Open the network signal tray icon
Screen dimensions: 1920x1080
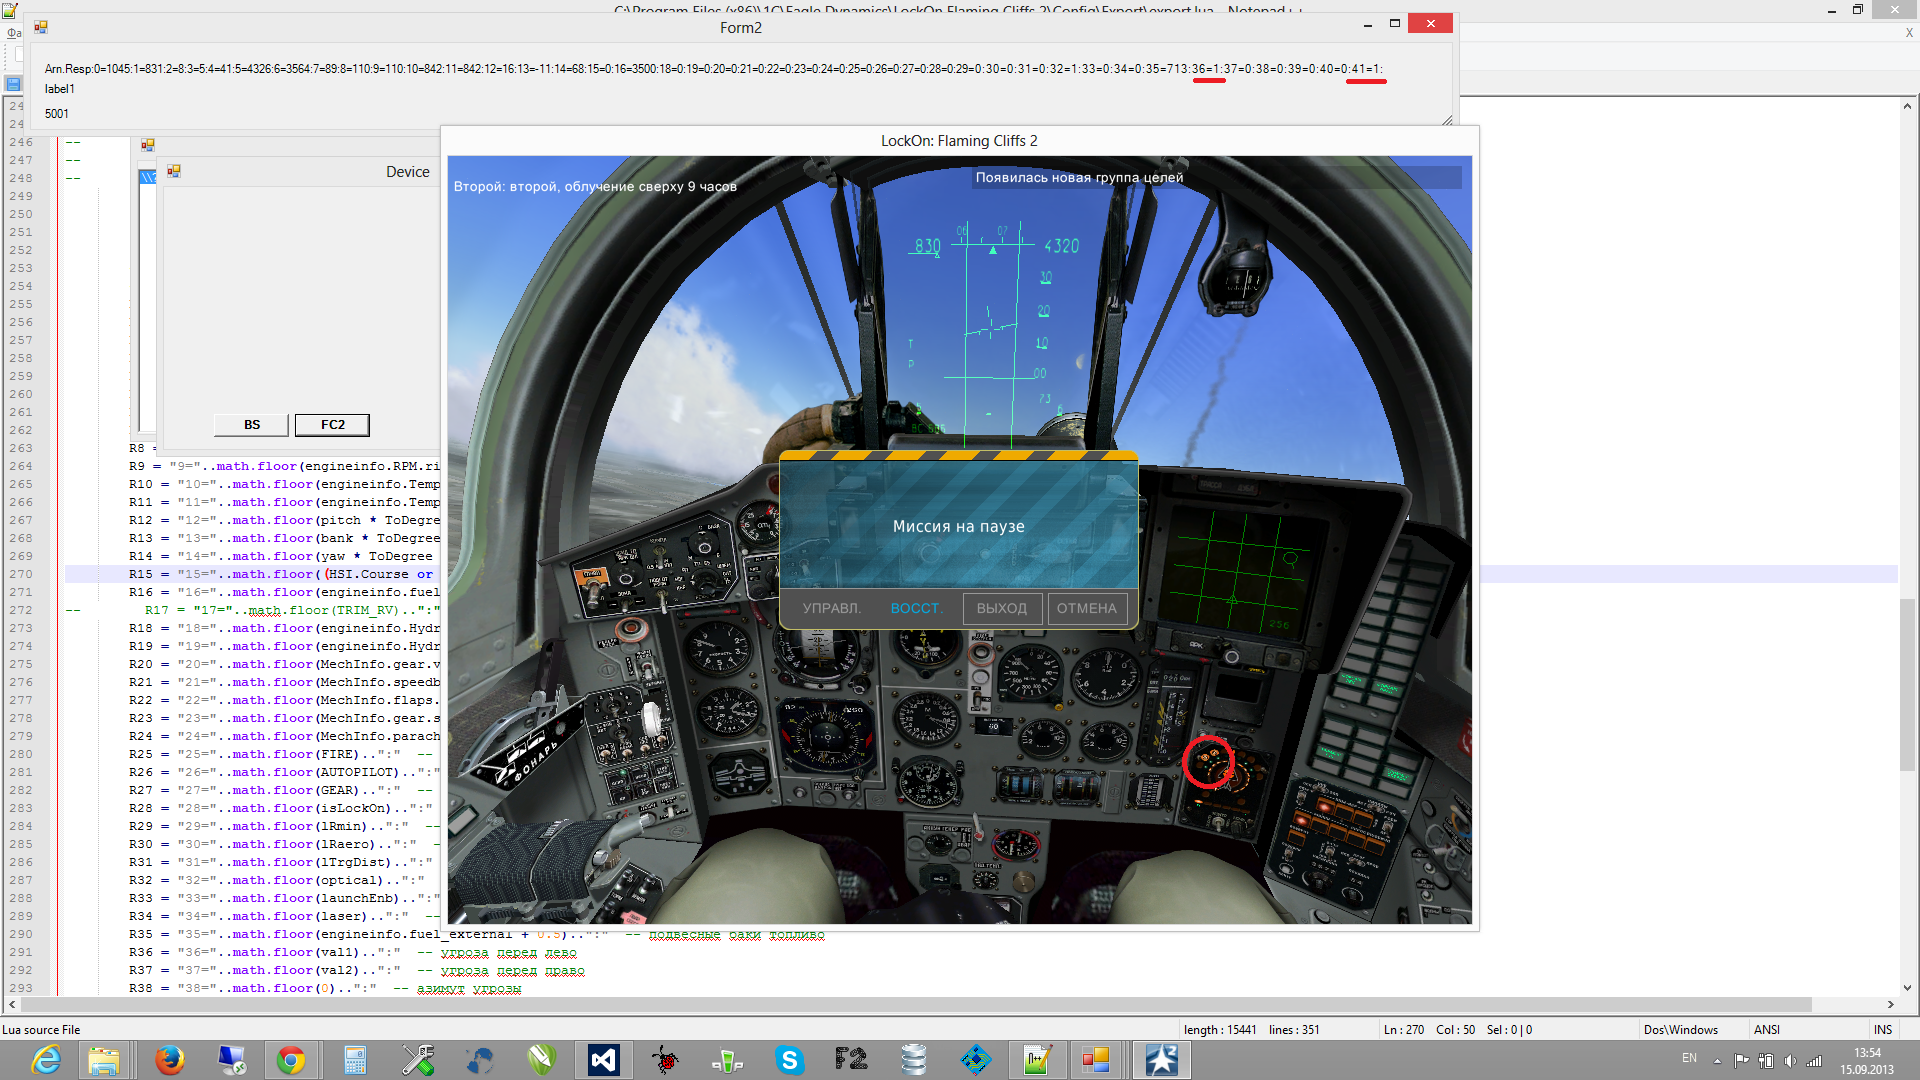tap(1814, 1061)
